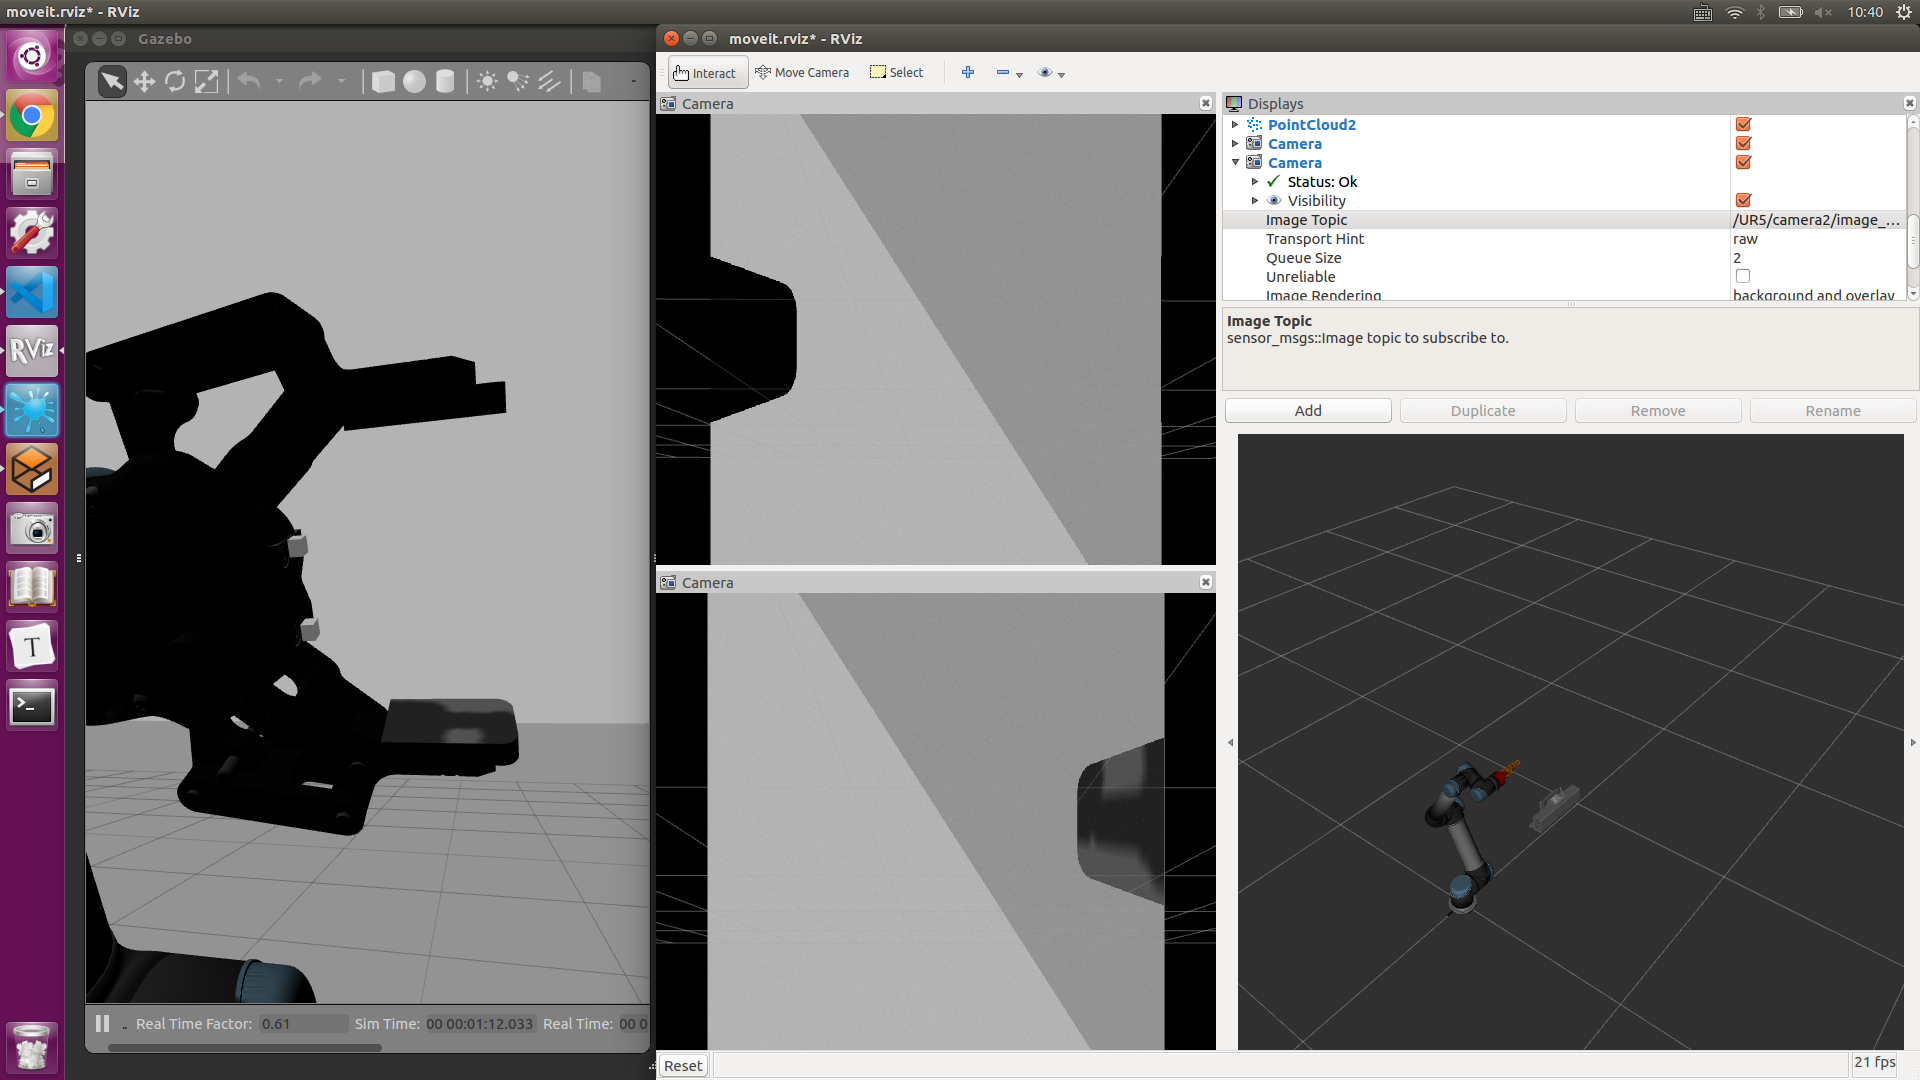Activate Gazebo rotate mode tool

pos(175,81)
